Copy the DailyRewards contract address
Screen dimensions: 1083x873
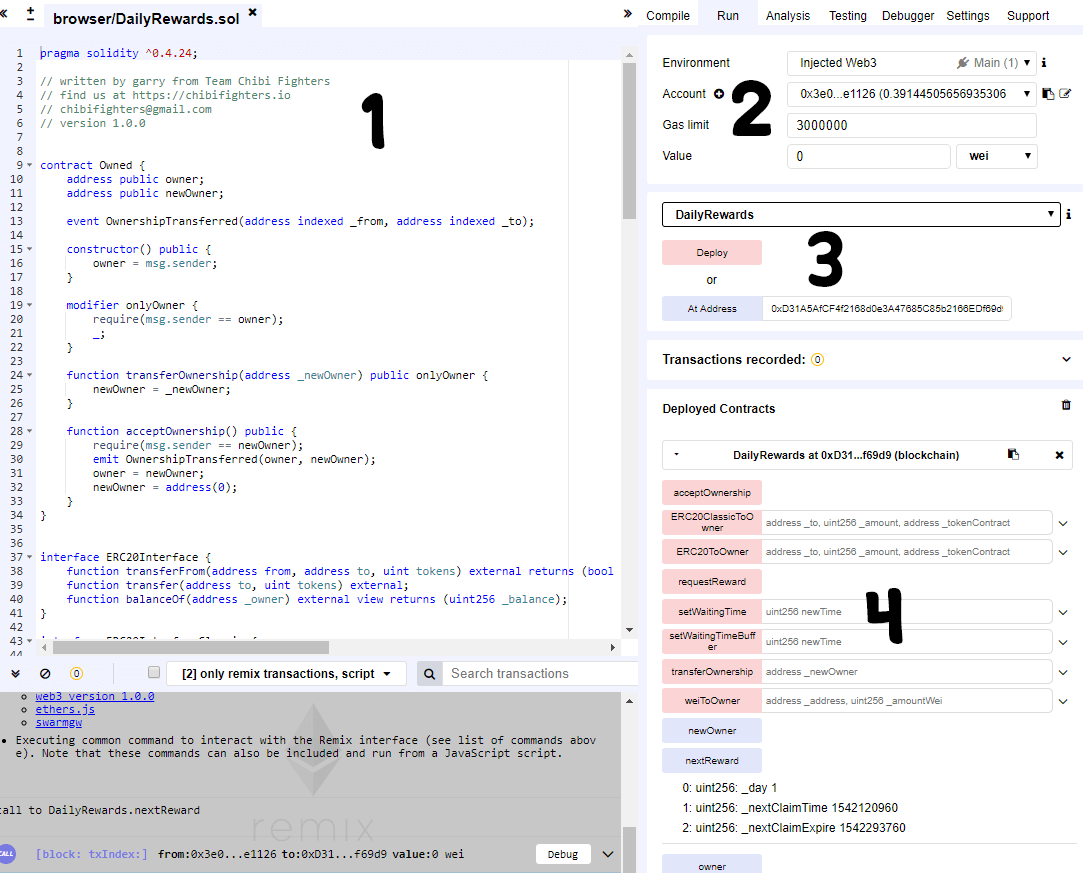tap(1013, 454)
